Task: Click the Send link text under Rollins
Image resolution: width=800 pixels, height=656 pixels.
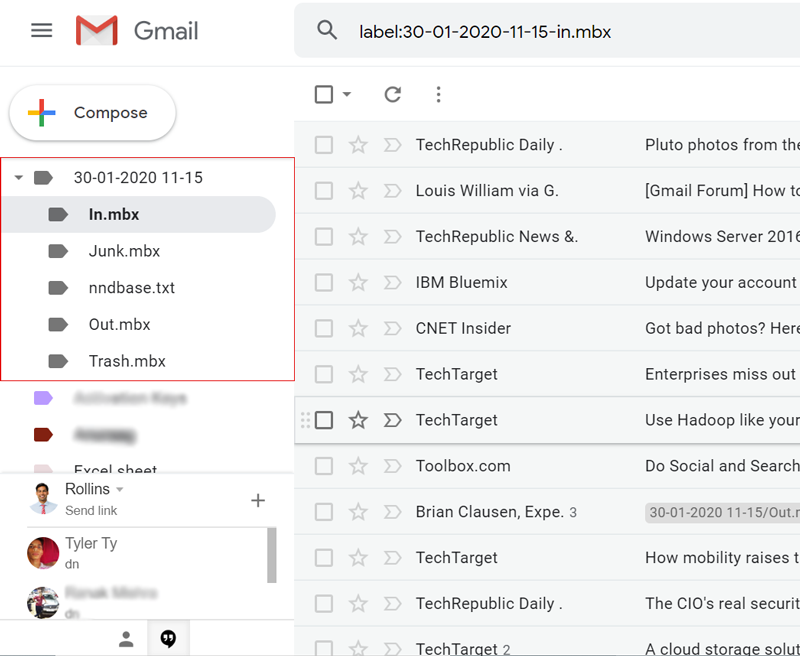Action: tap(91, 511)
